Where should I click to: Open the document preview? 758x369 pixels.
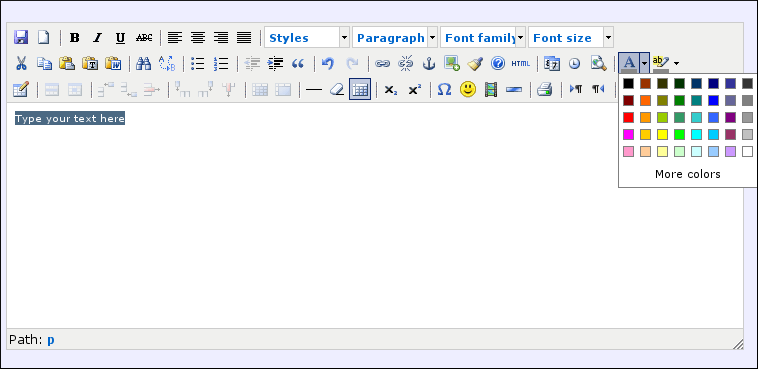598,63
